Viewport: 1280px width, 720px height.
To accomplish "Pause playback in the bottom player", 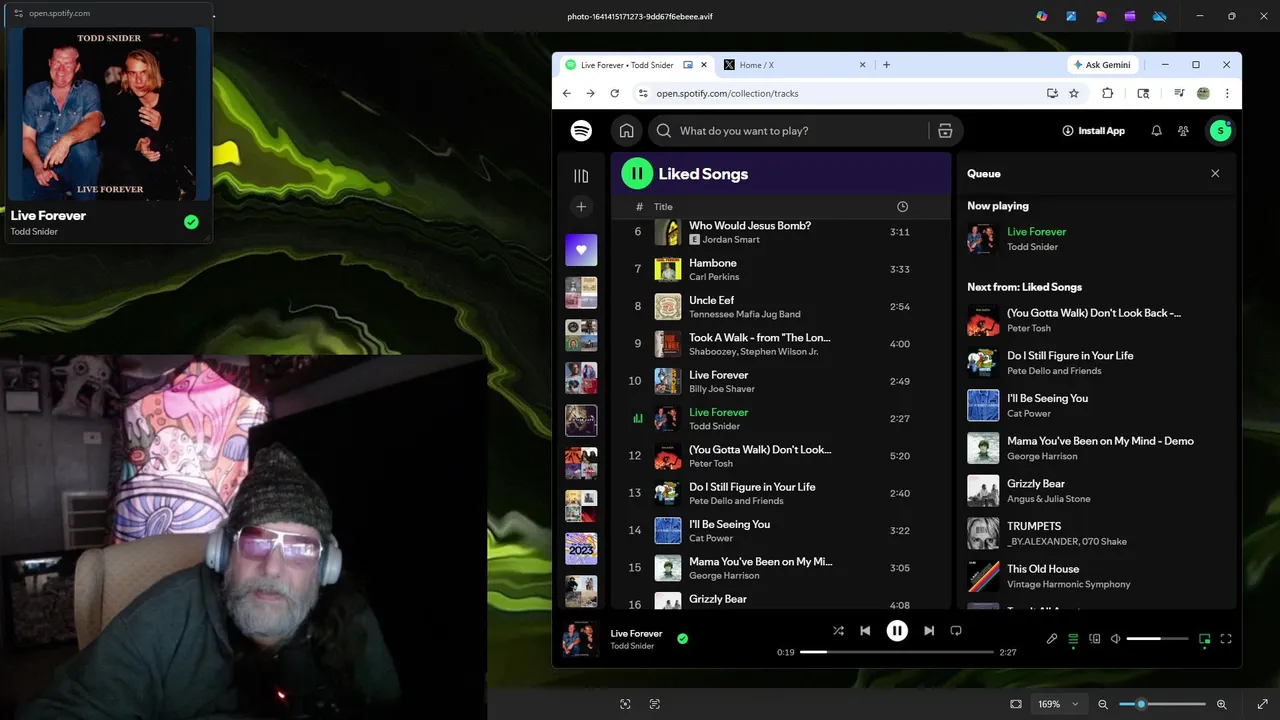I will pyautogui.click(x=897, y=631).
